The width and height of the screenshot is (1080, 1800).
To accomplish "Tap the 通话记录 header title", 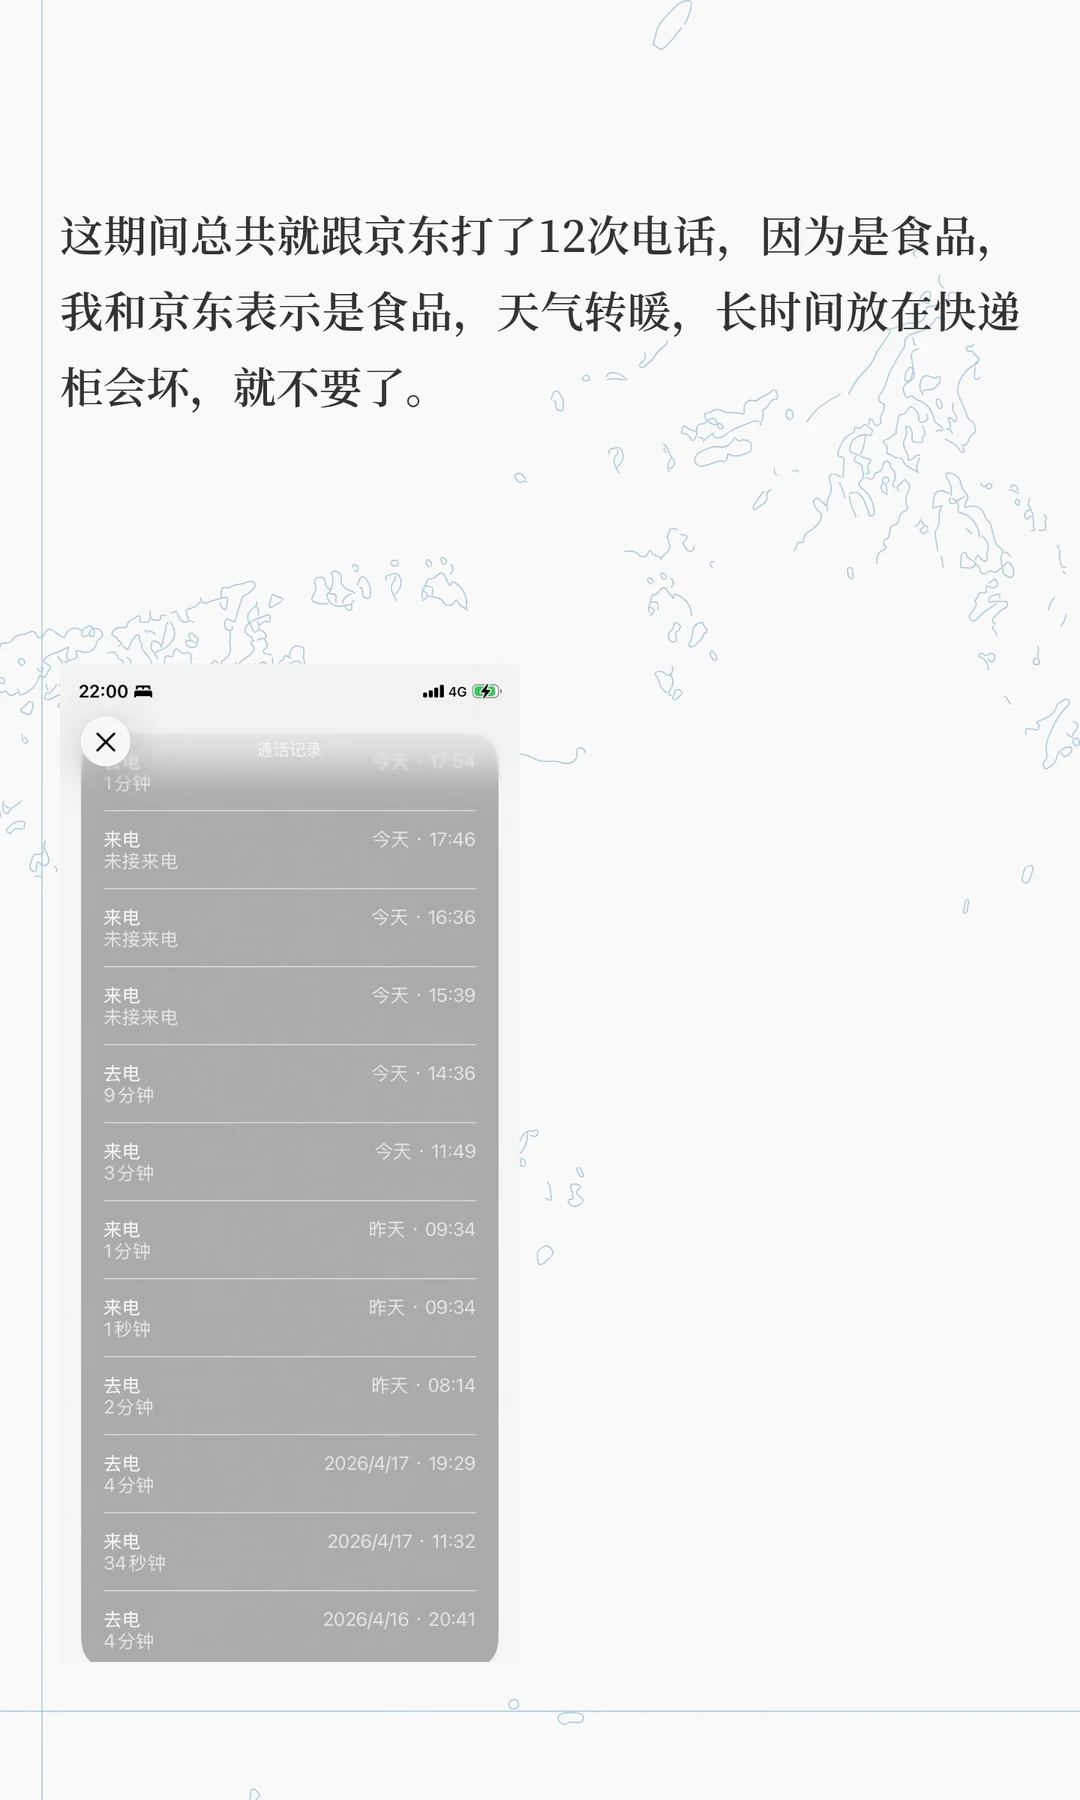I will click(289, 750).
